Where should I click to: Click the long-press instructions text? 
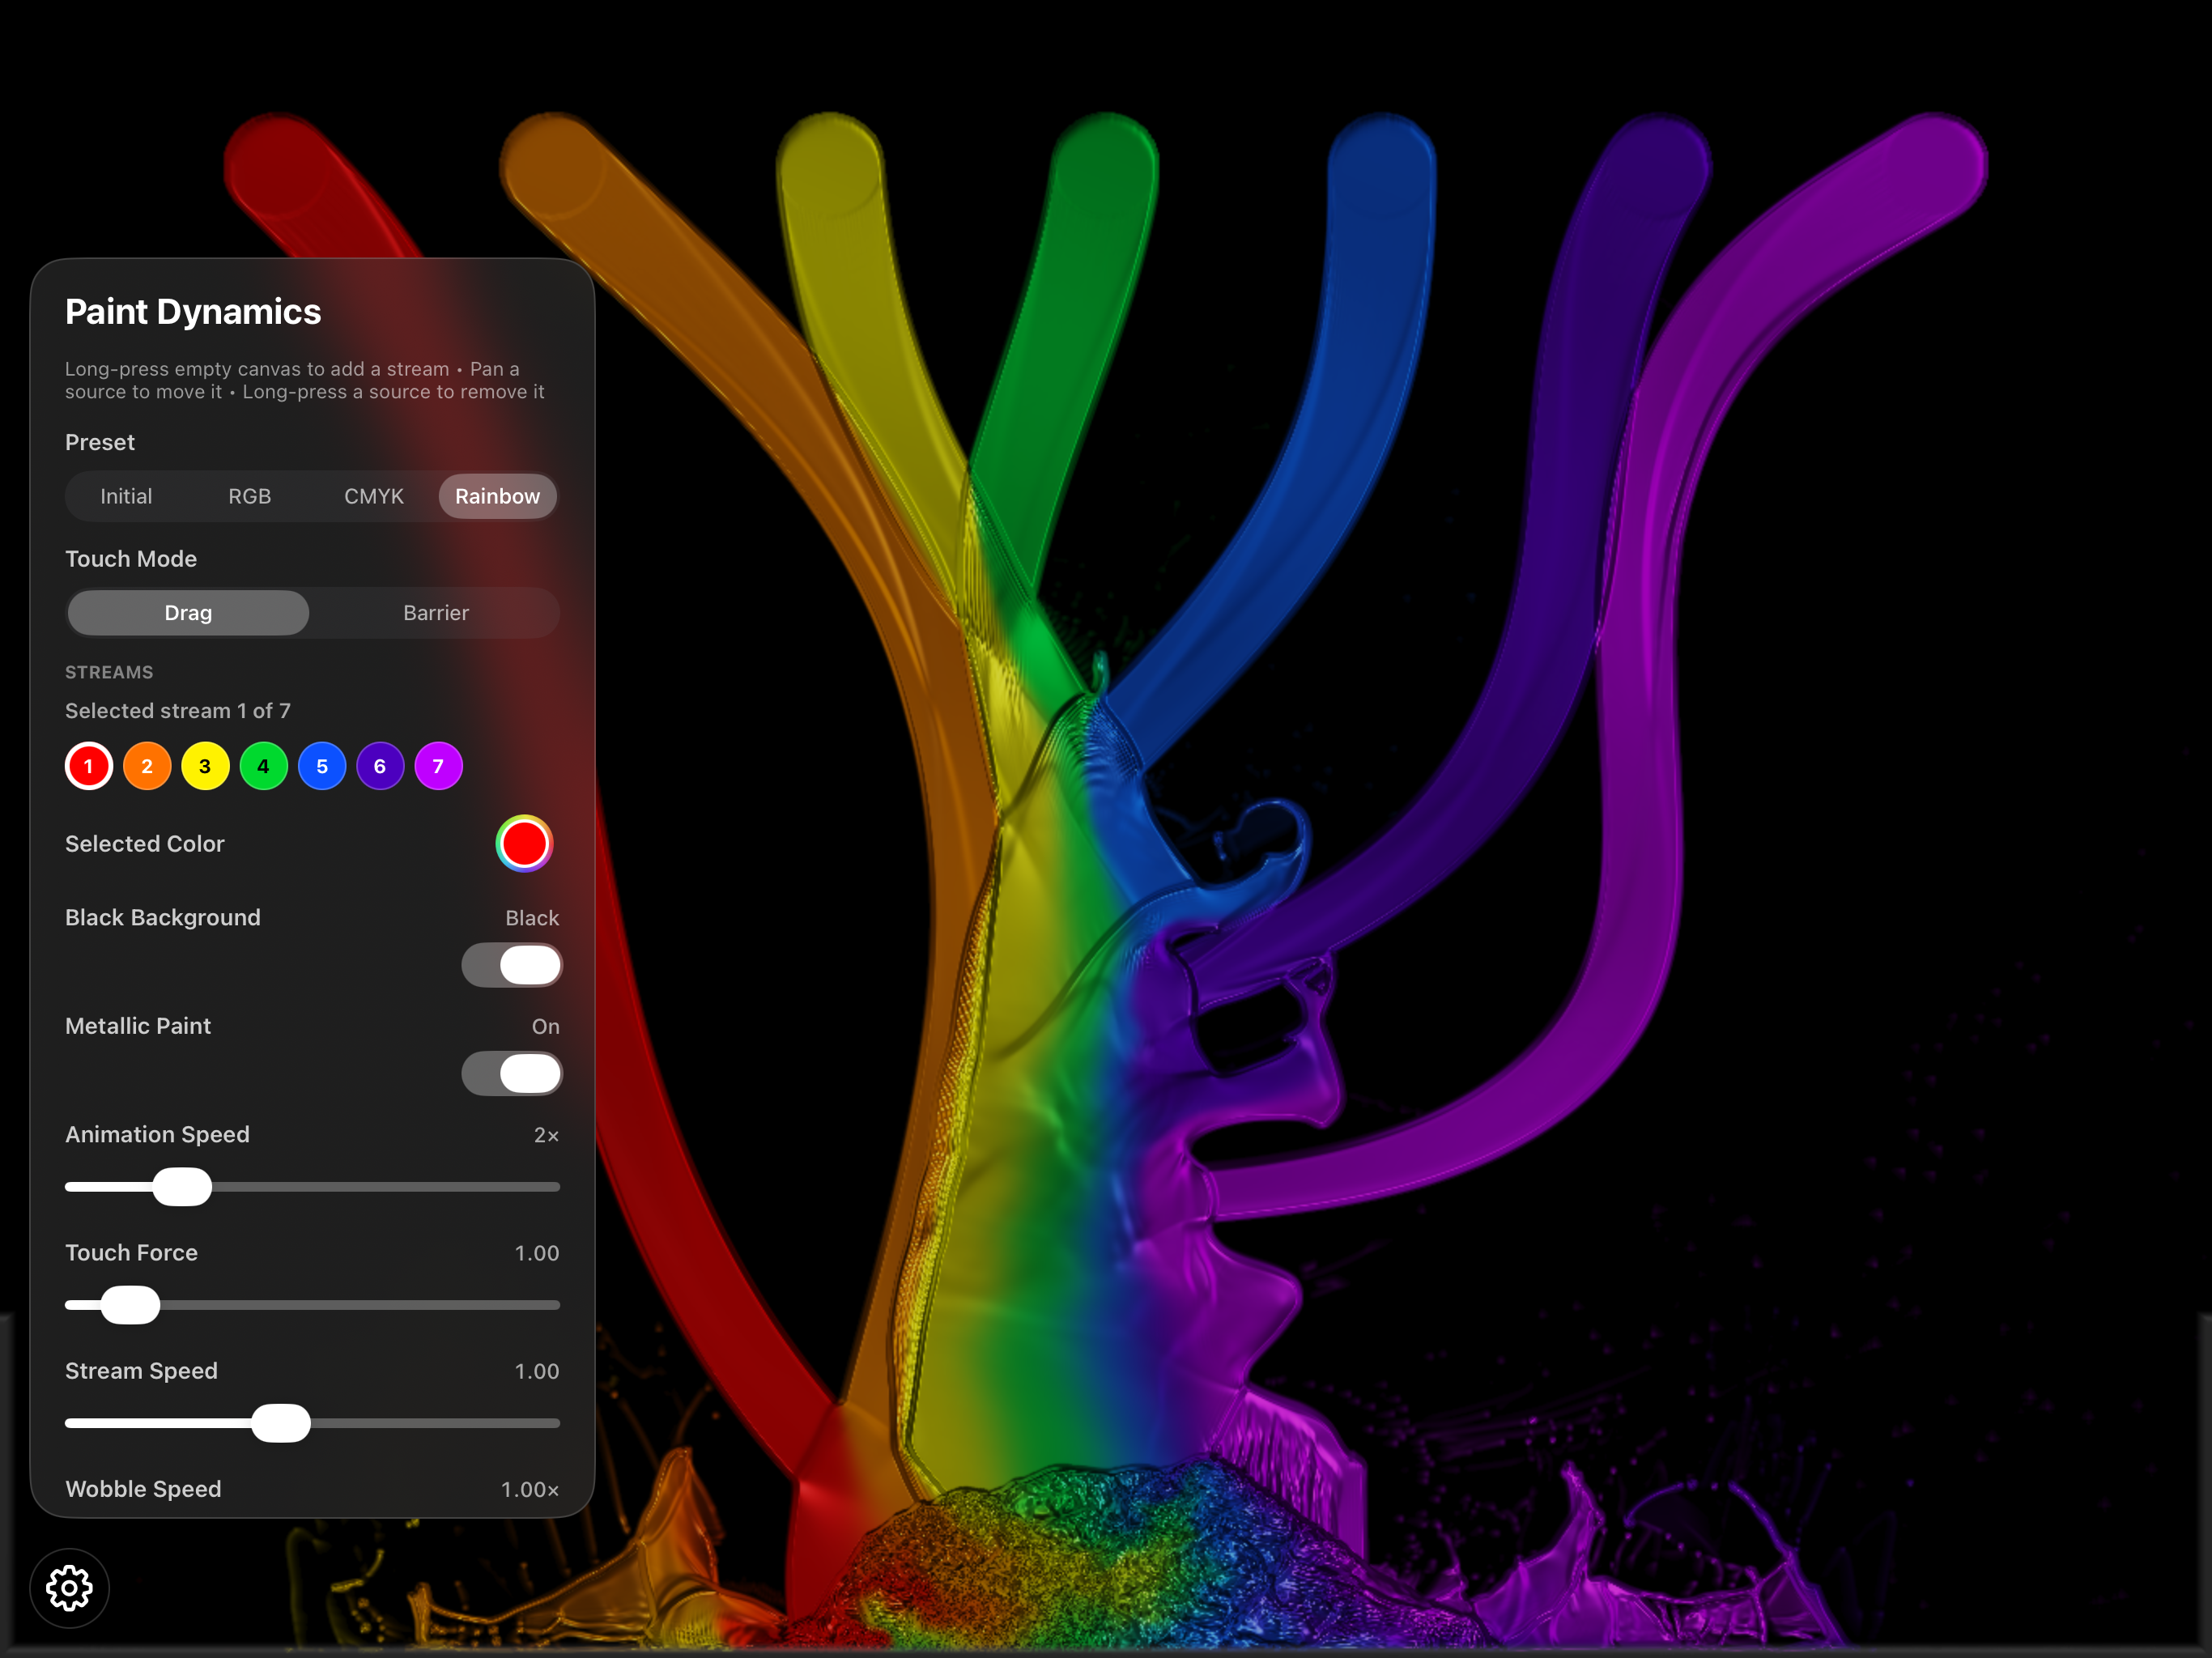click(x=305, y=380)
